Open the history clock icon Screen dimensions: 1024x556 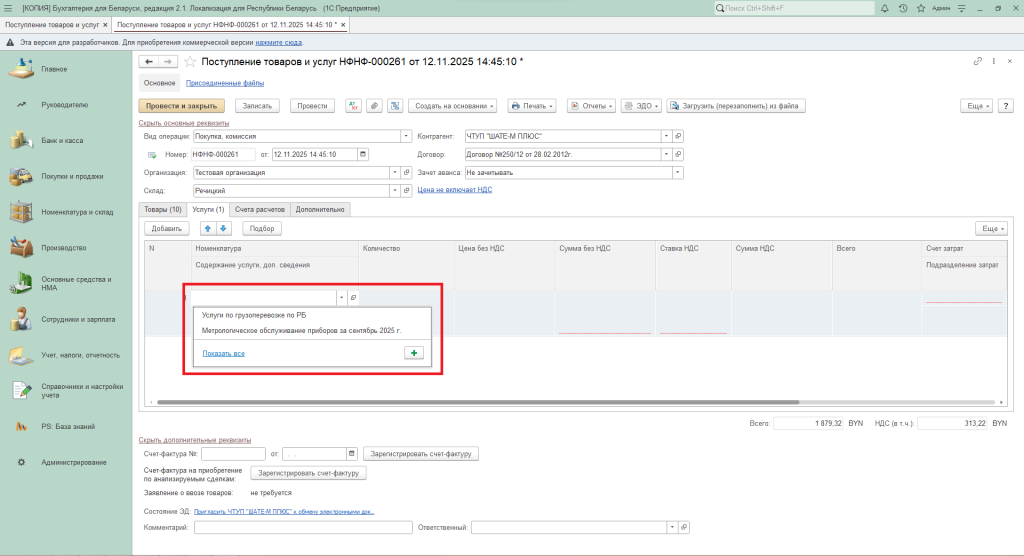(x=903, y=8)
